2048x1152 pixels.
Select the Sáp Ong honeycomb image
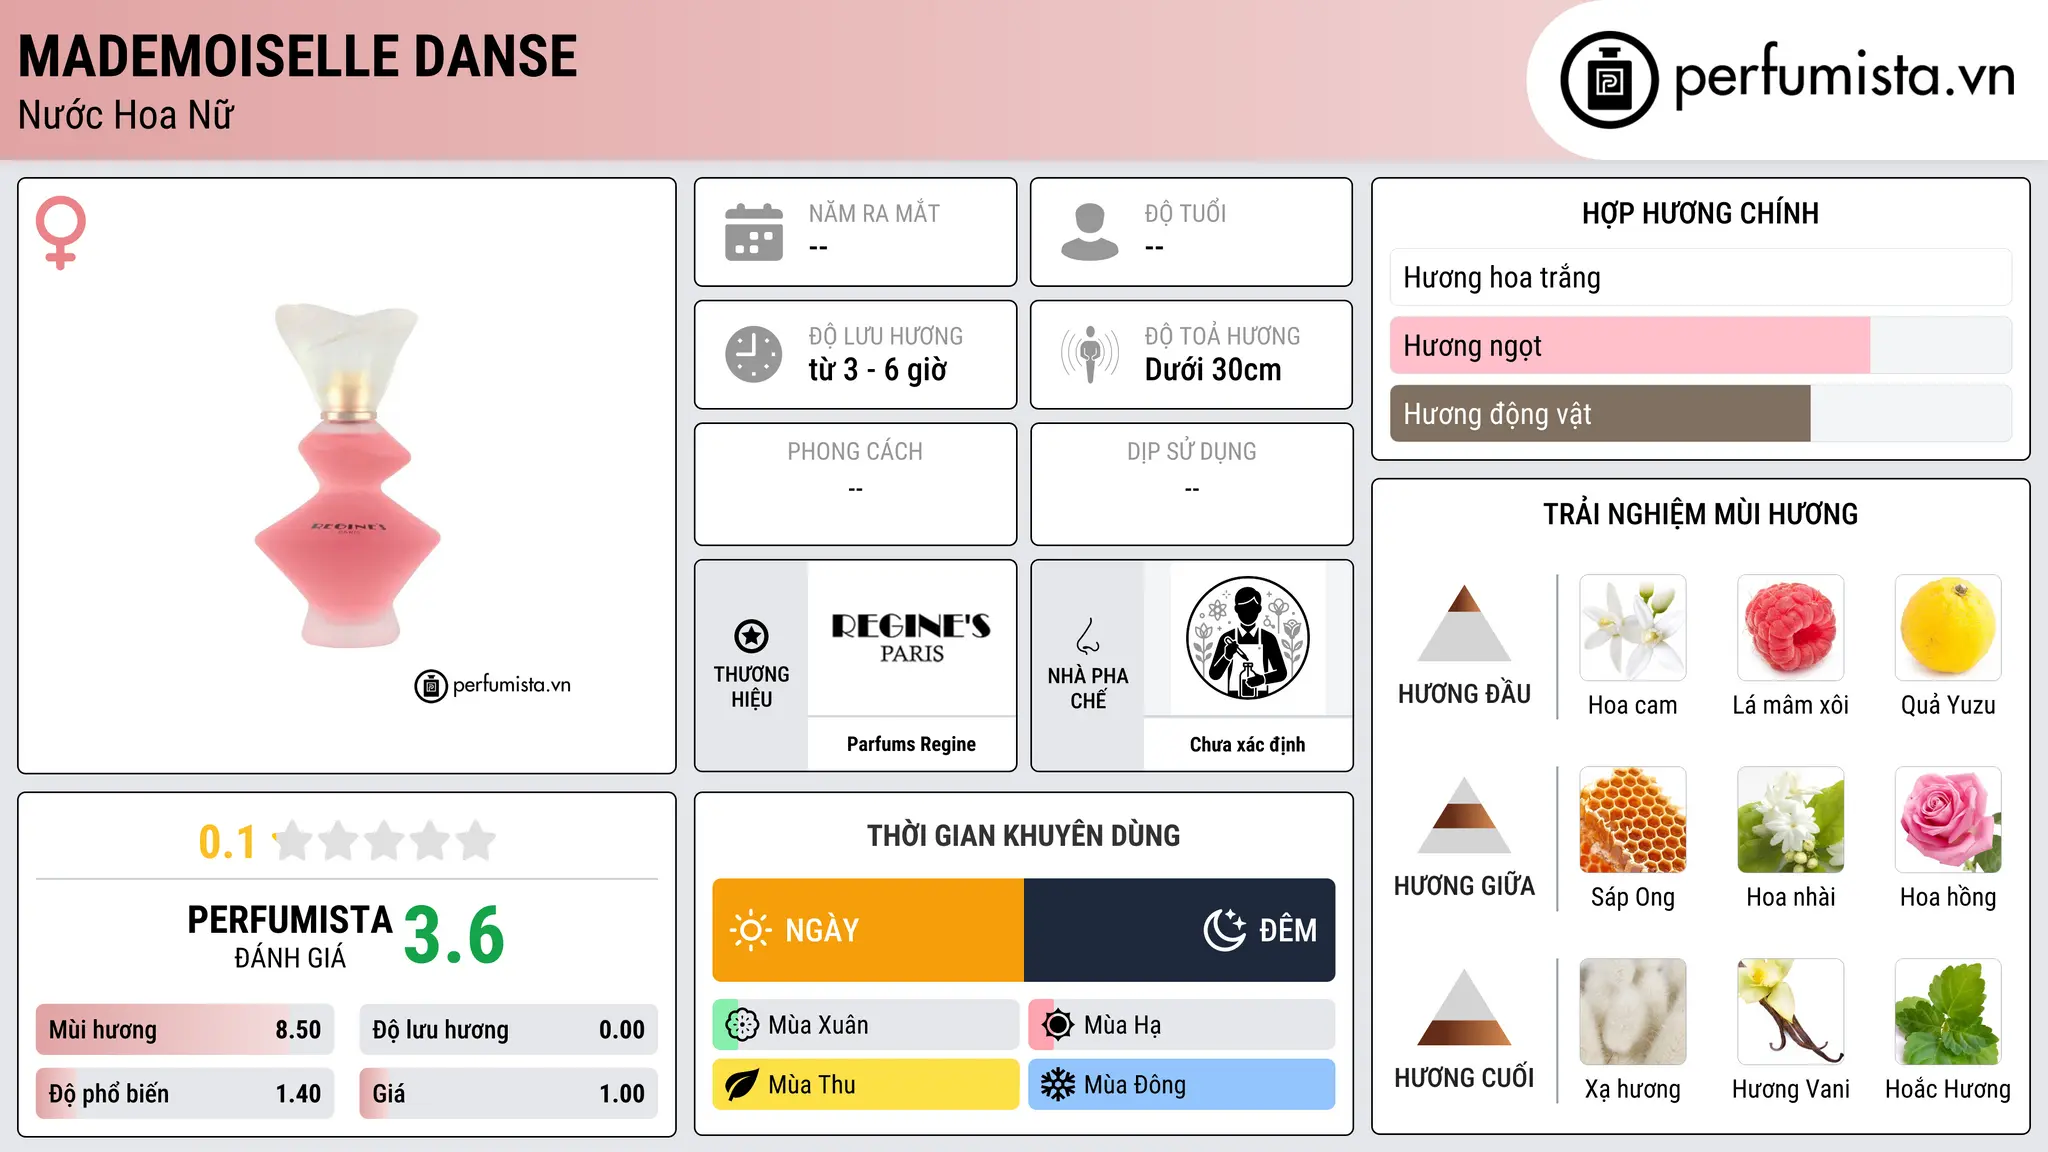click(1633, 820)
